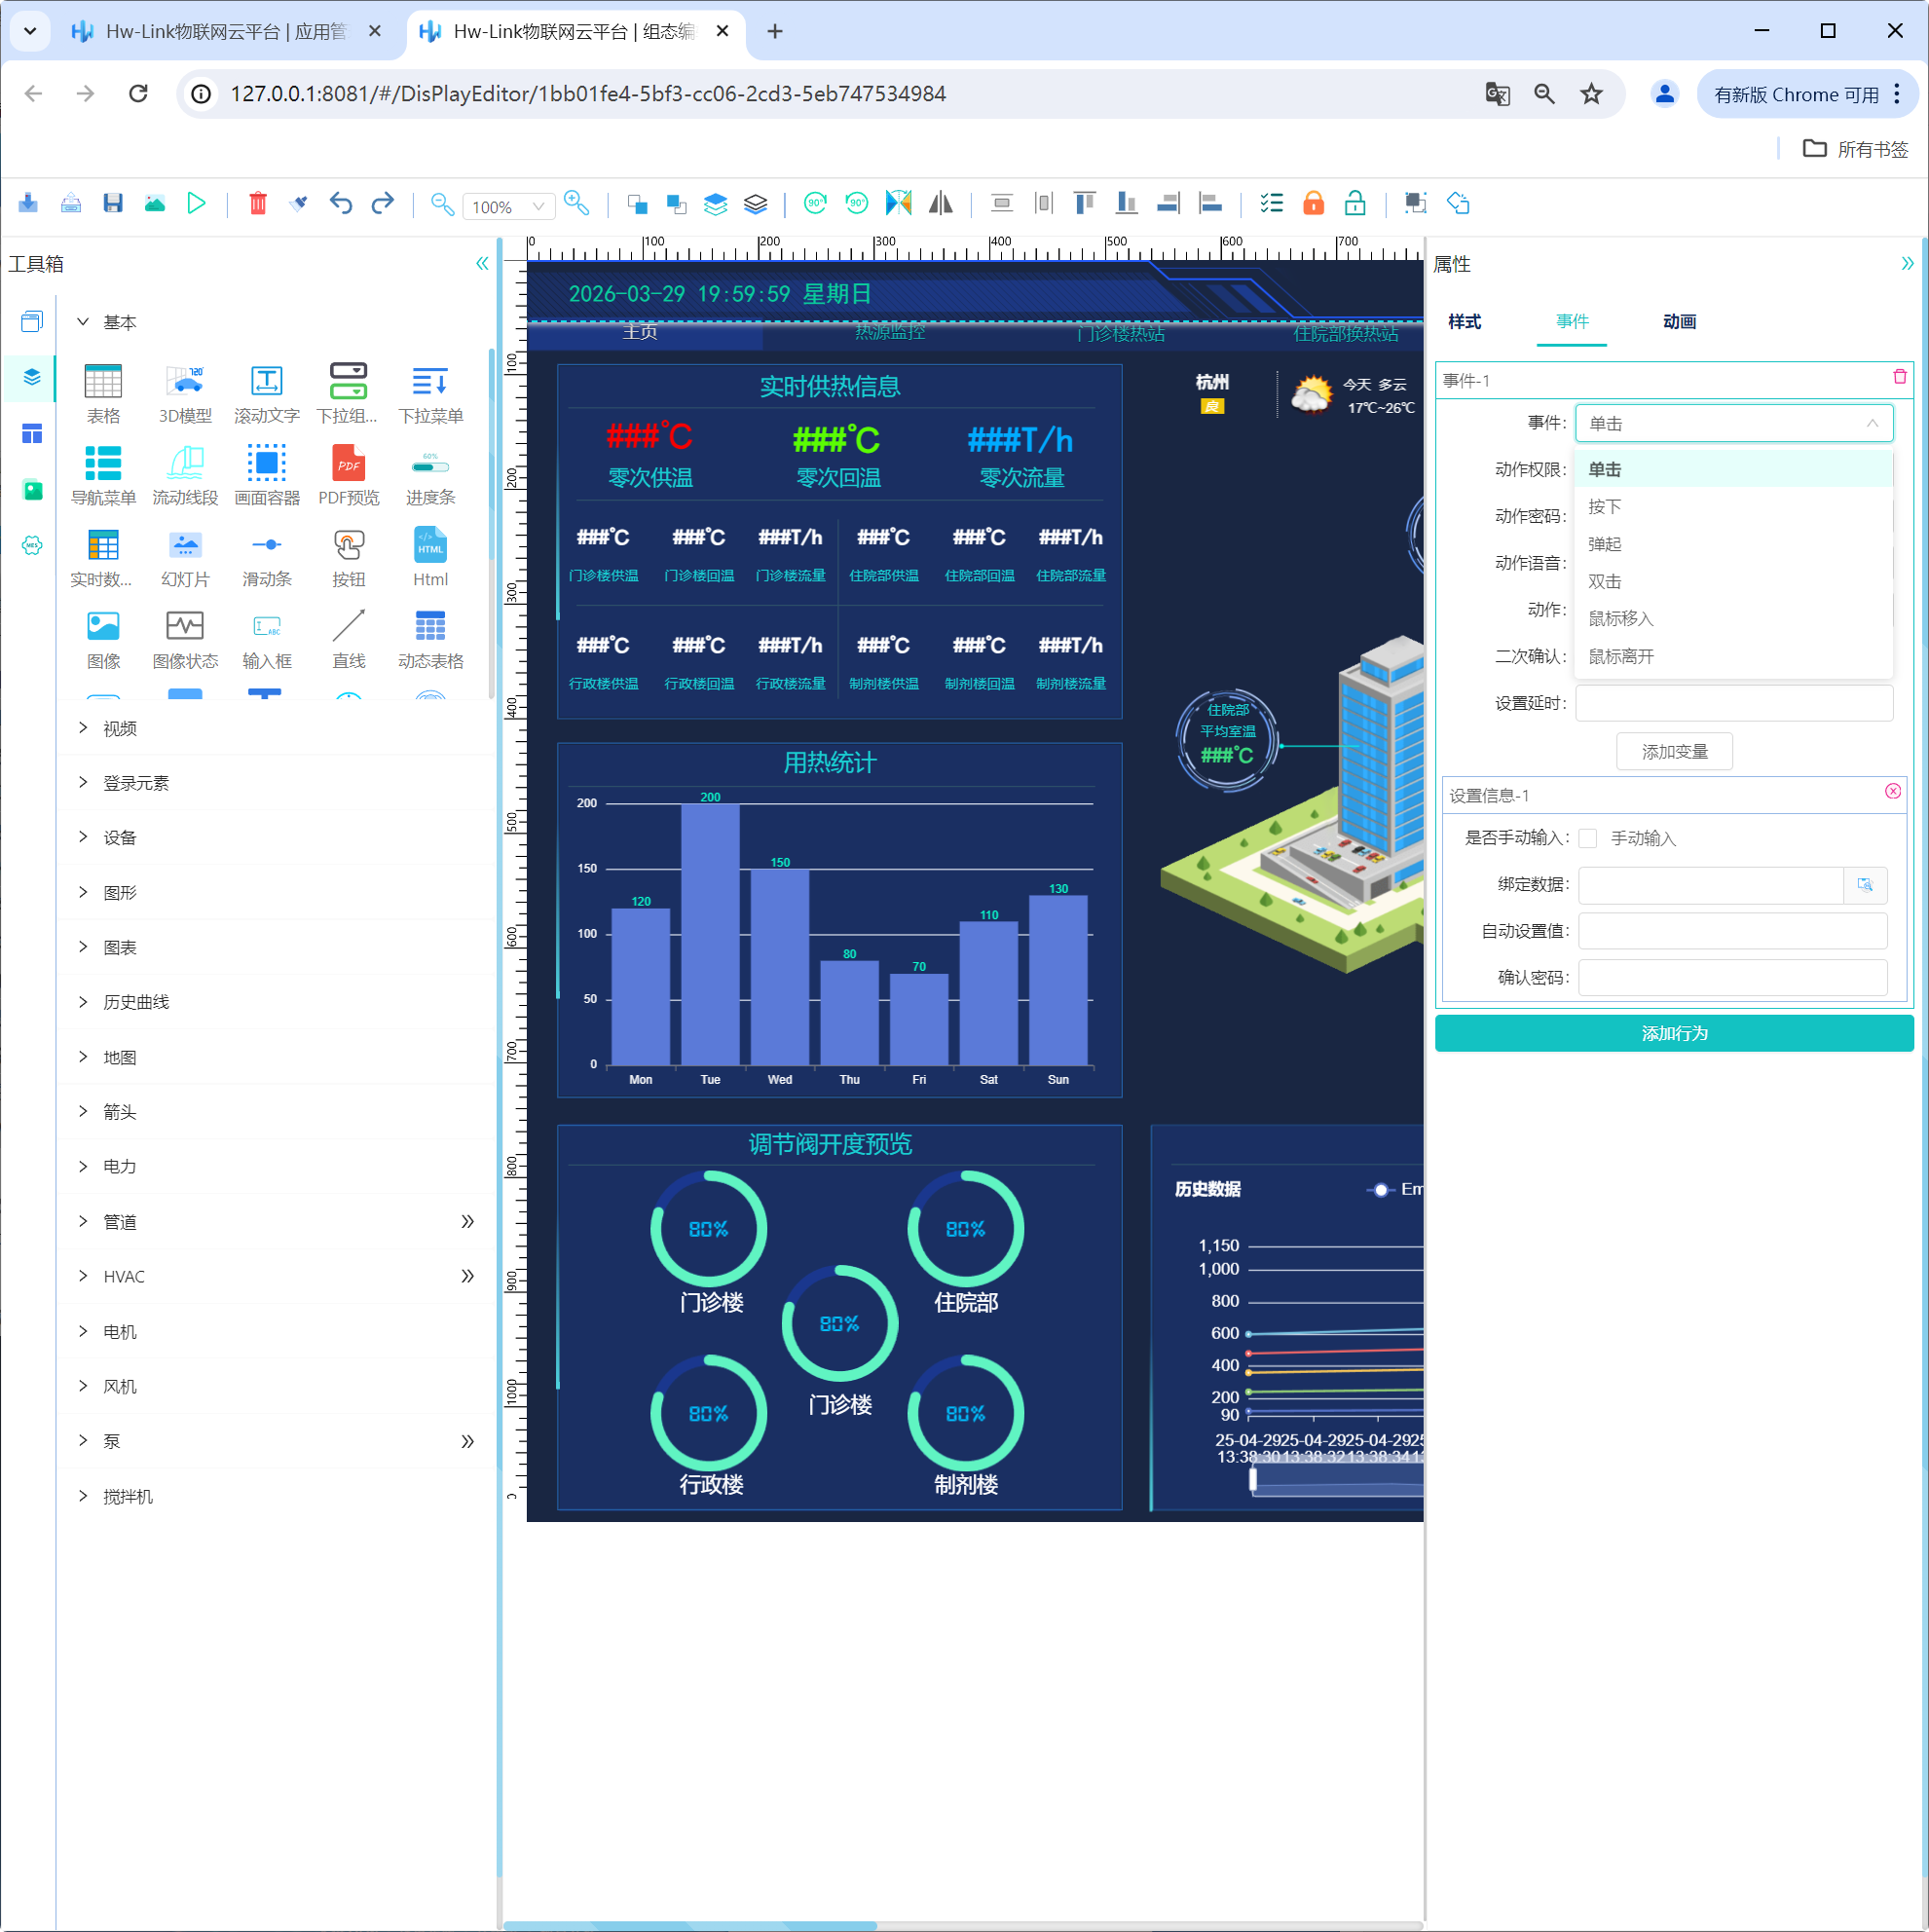Viewport: 1929px width, 1932px height.
Task: Click the 添加行为 button
Action: 1673,1033
